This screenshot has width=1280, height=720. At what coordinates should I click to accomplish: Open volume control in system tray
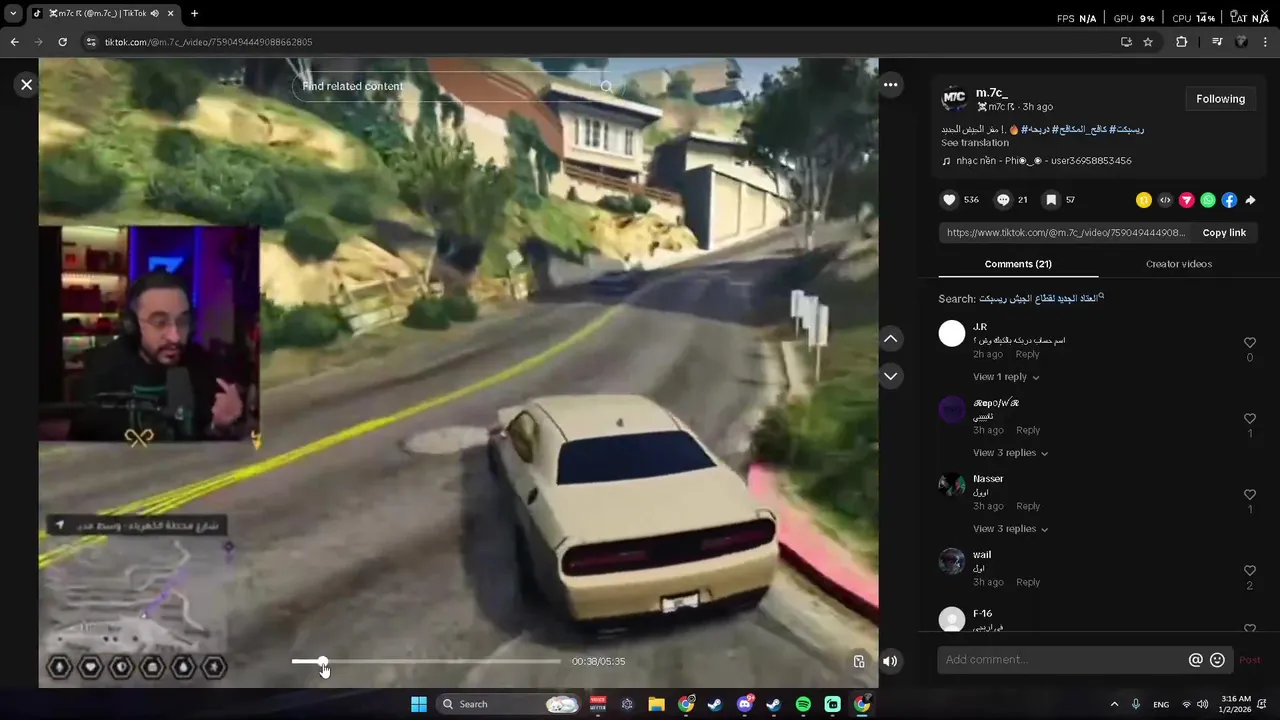point(1202,704)
